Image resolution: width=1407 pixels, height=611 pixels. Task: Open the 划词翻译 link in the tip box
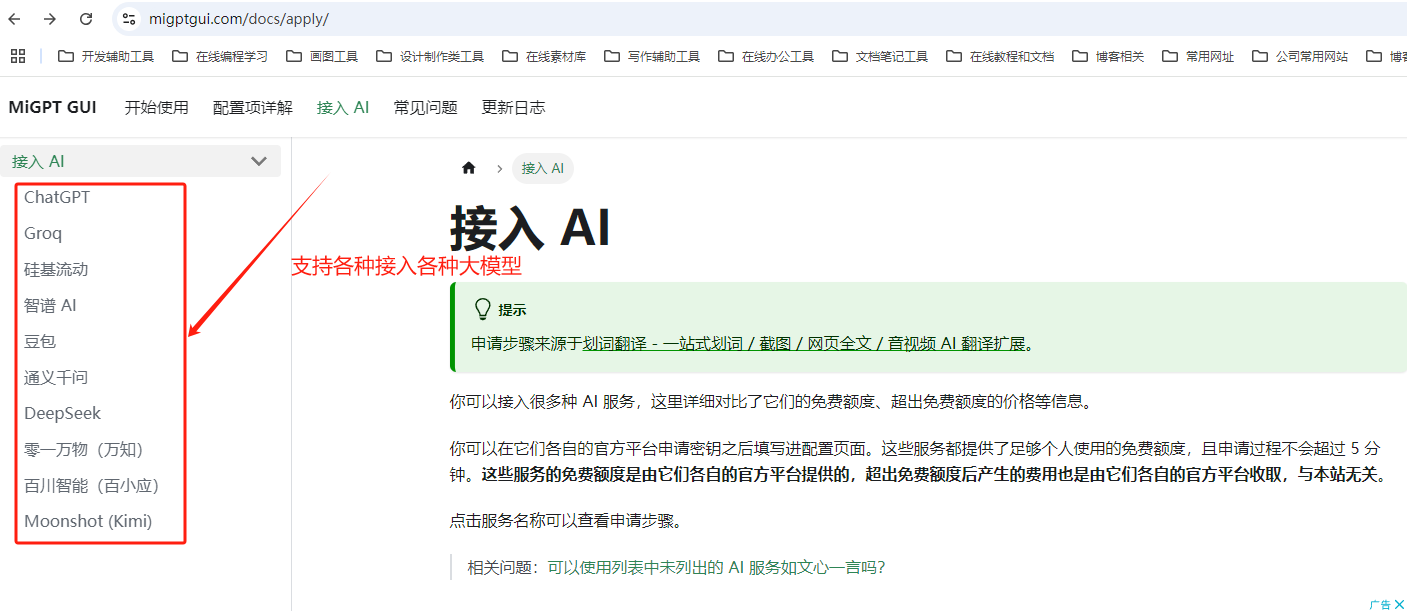[804, 343]
